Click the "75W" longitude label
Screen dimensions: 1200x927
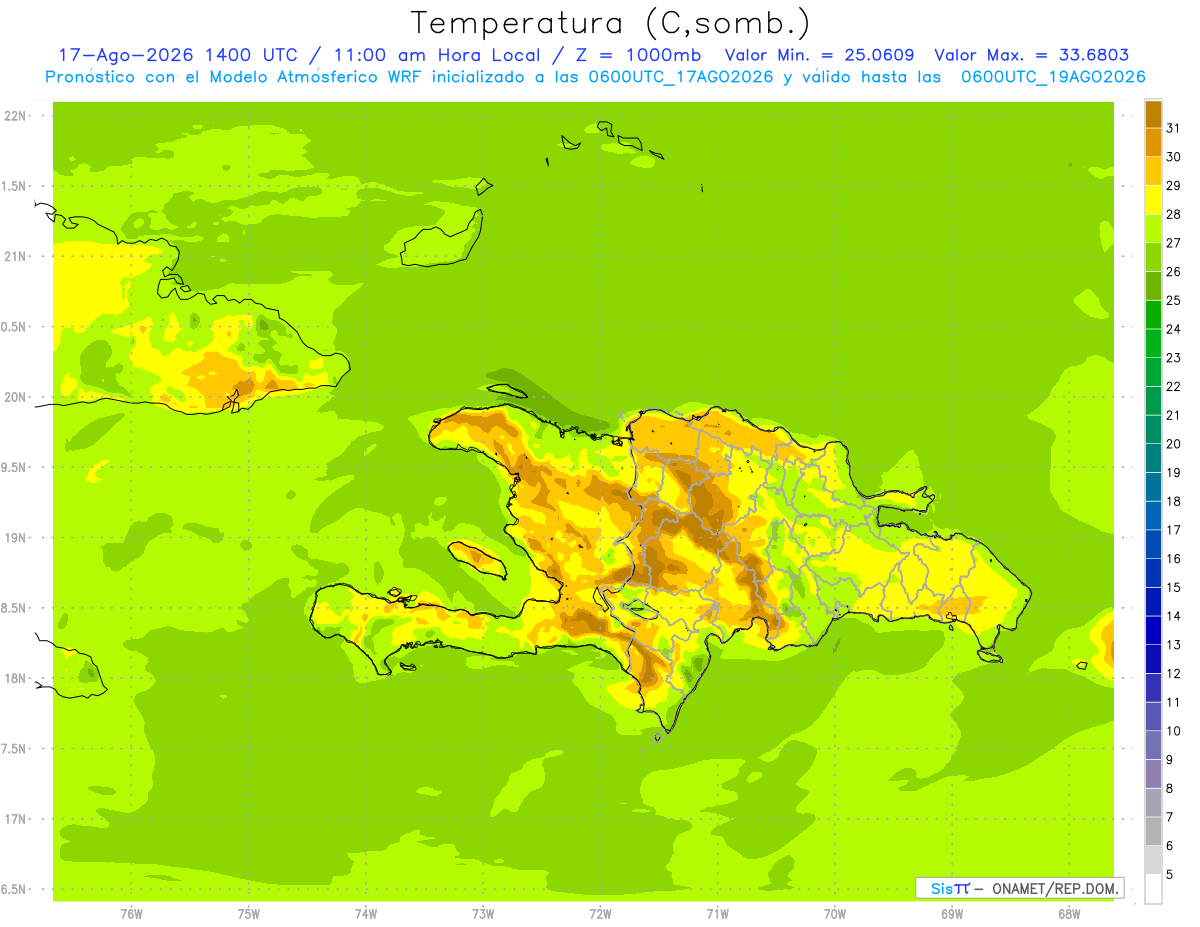click(x=249, y=913)
